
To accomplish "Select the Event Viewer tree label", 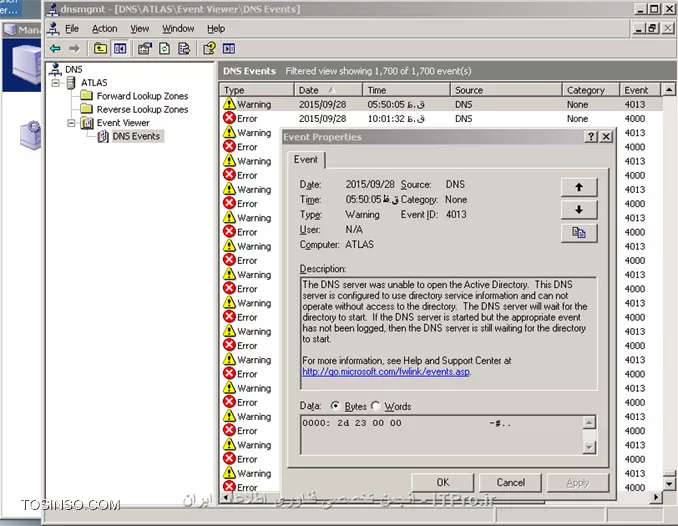I will pyautogui.click(x=123, y=123).
